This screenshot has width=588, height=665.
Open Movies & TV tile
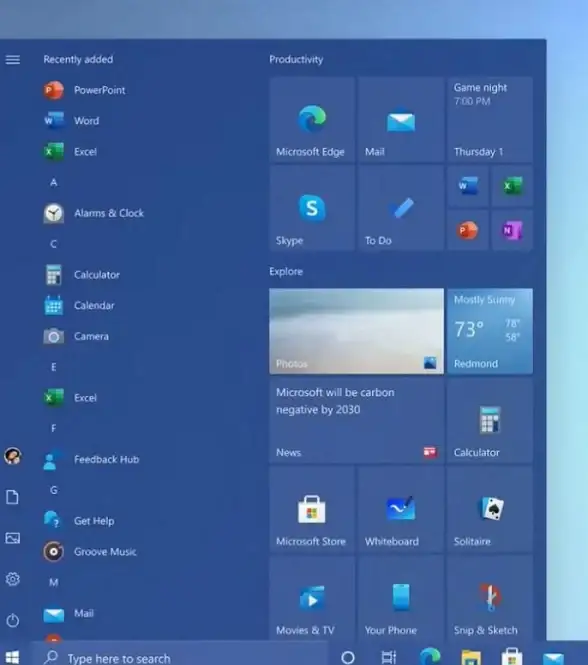(x=312, y=598)
